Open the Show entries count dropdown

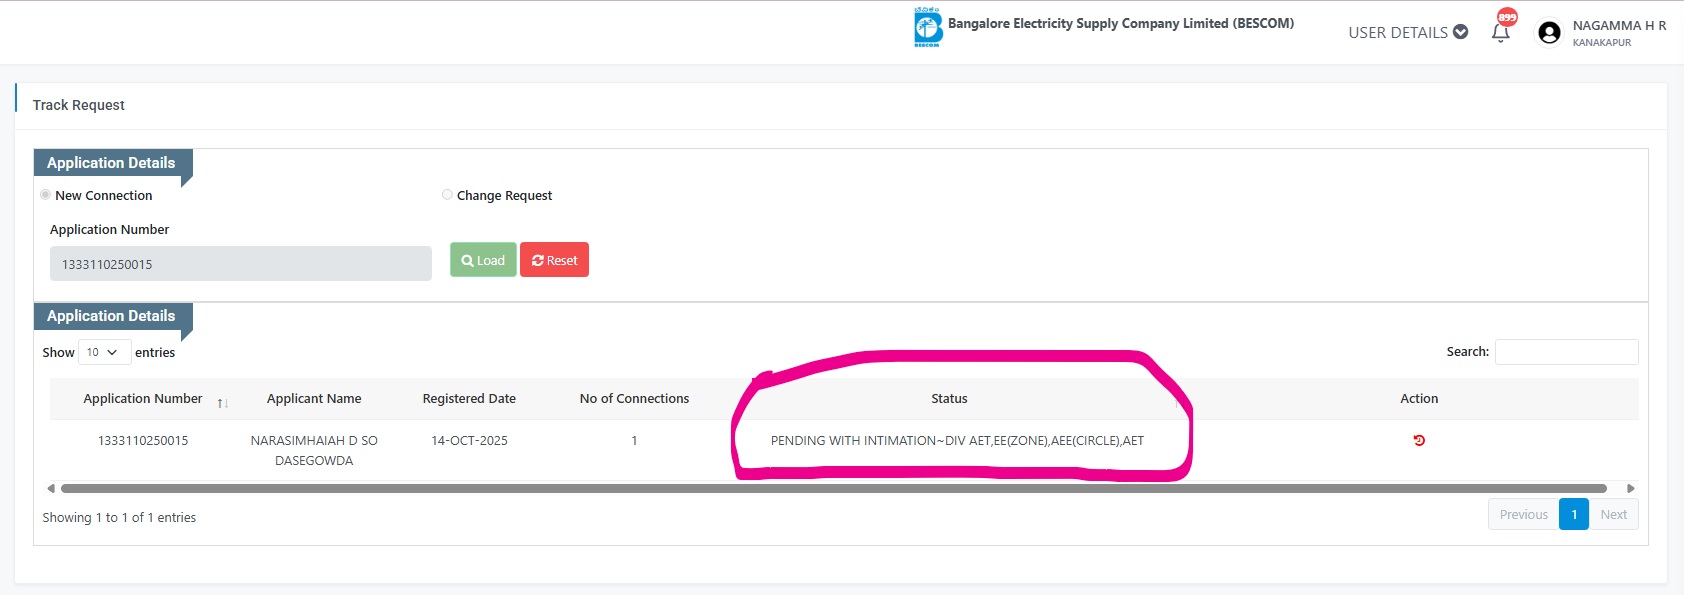tap(104, 352)
